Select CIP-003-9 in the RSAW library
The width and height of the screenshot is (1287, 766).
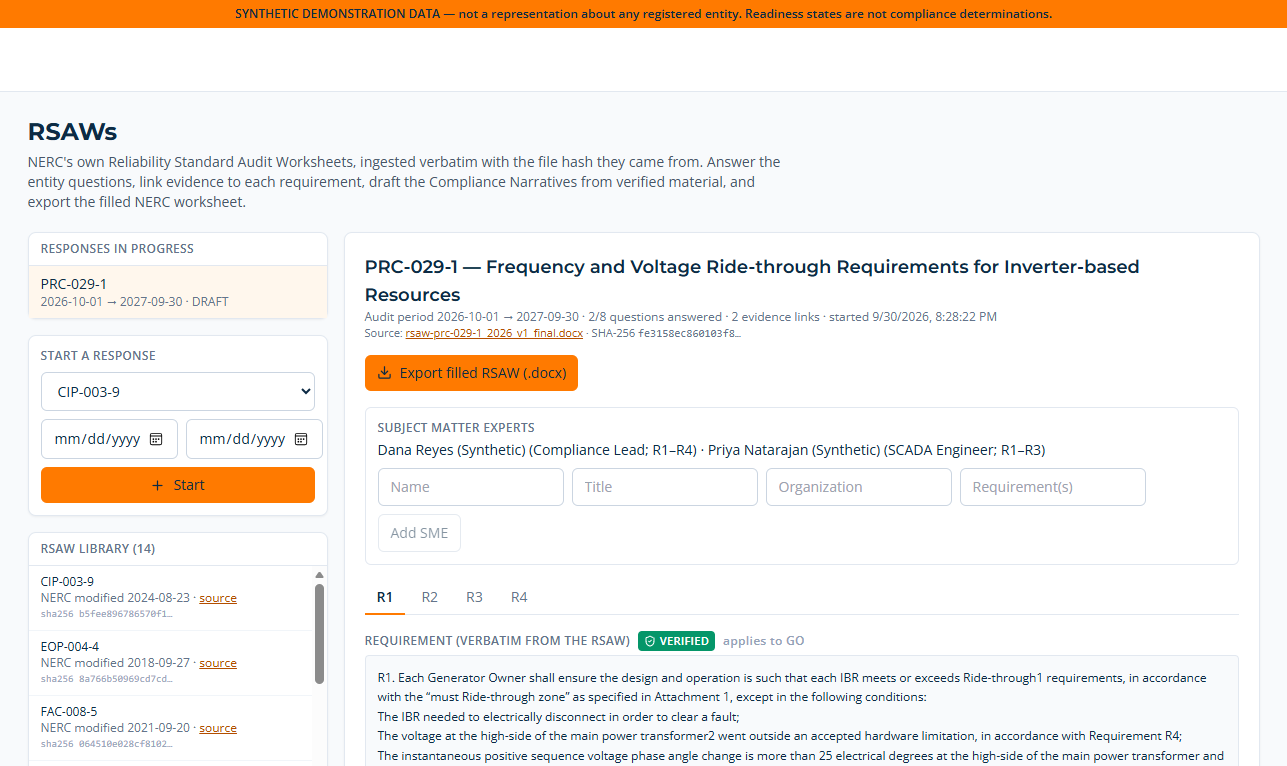170,598
